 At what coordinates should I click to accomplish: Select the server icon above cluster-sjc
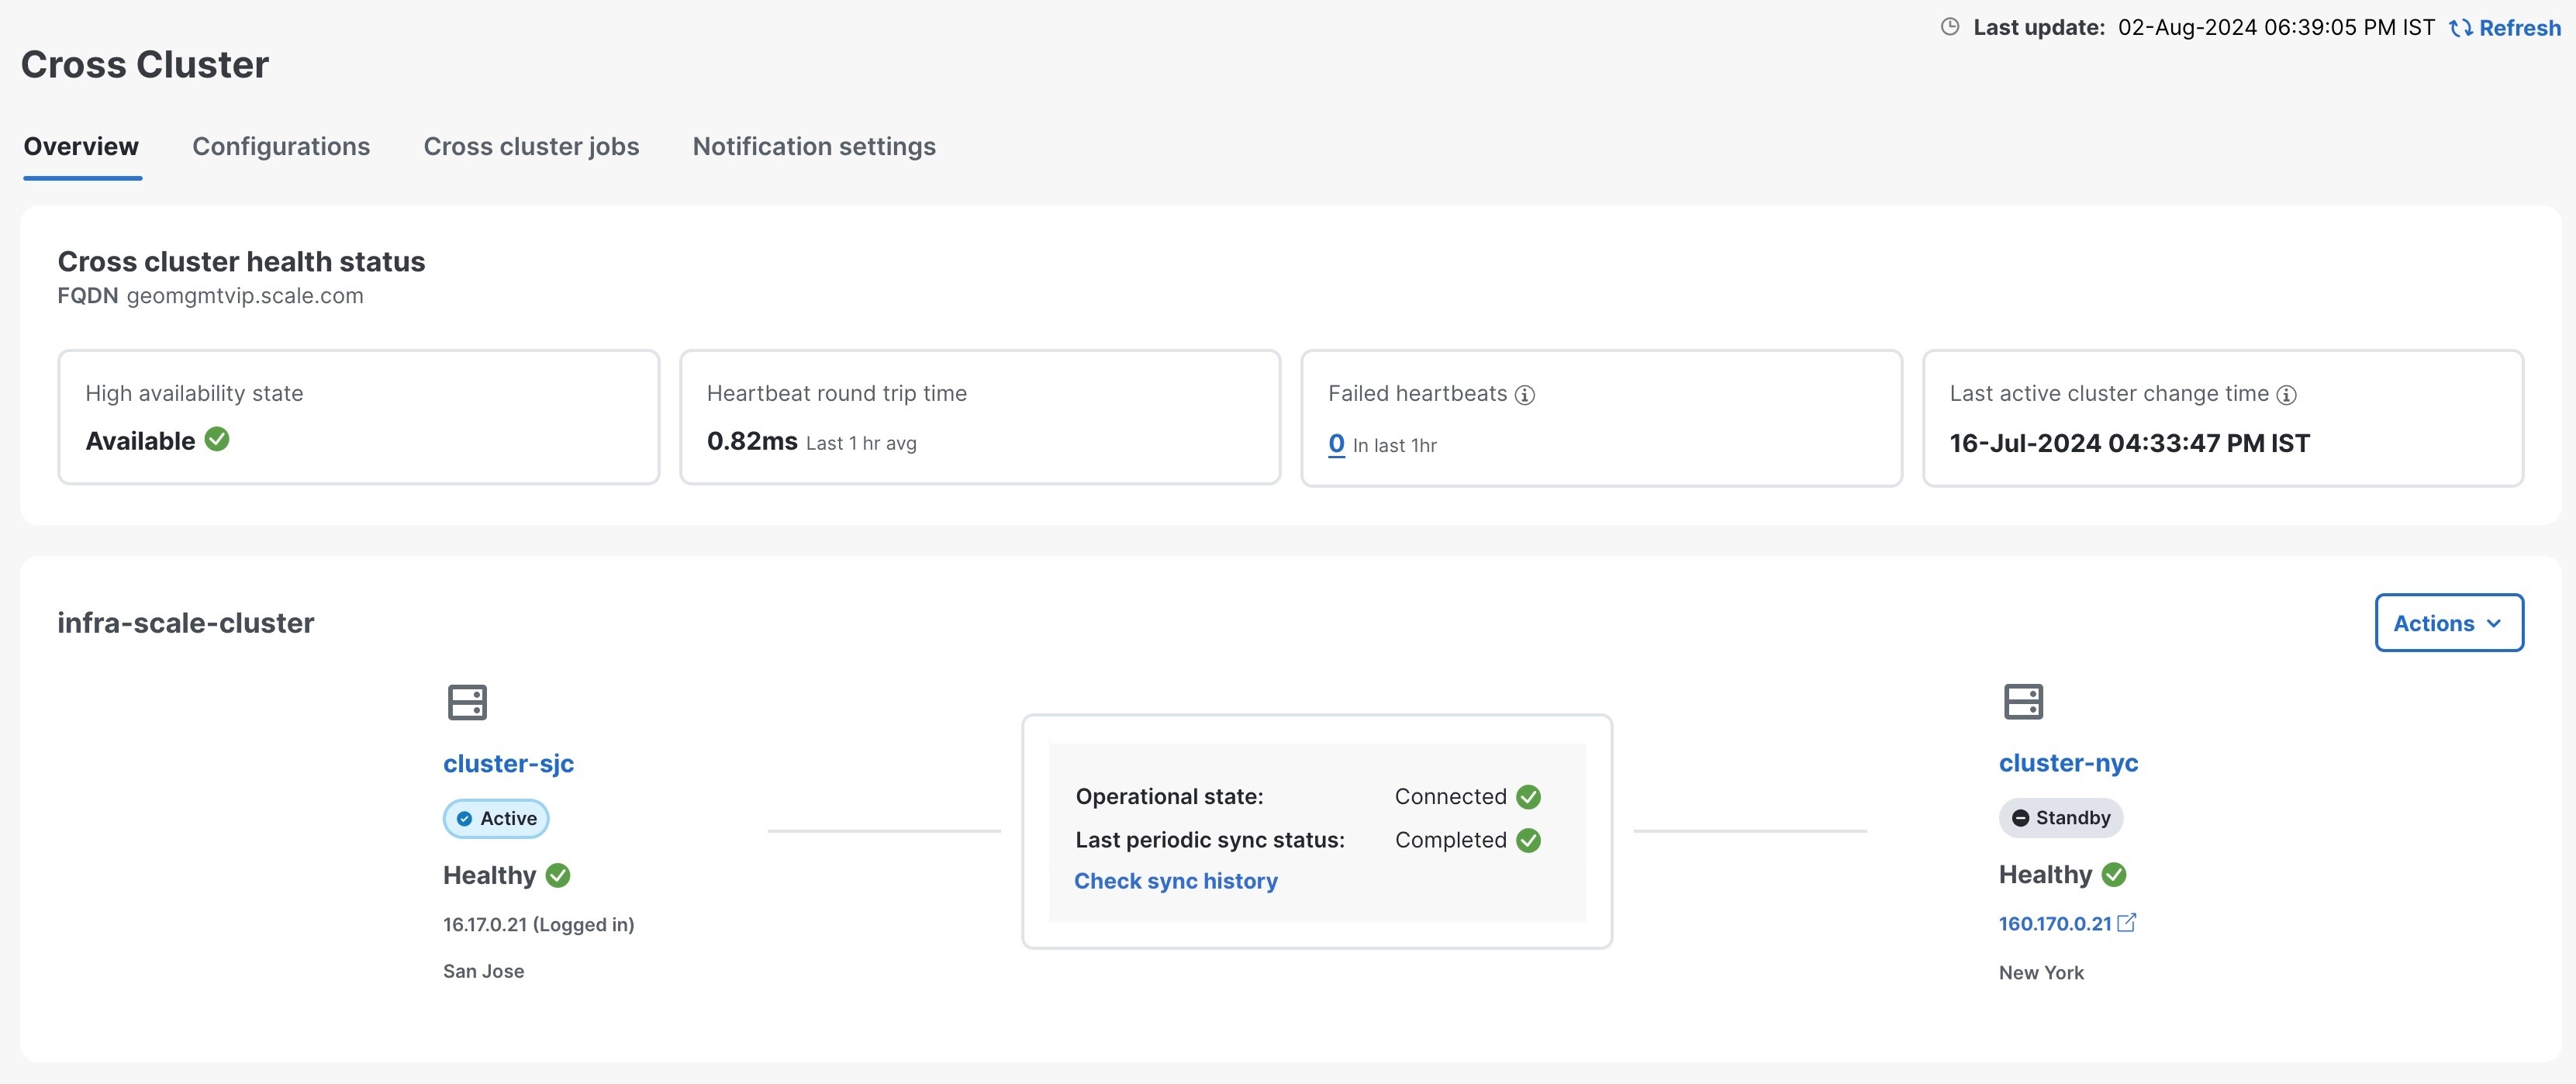point(467,701)
